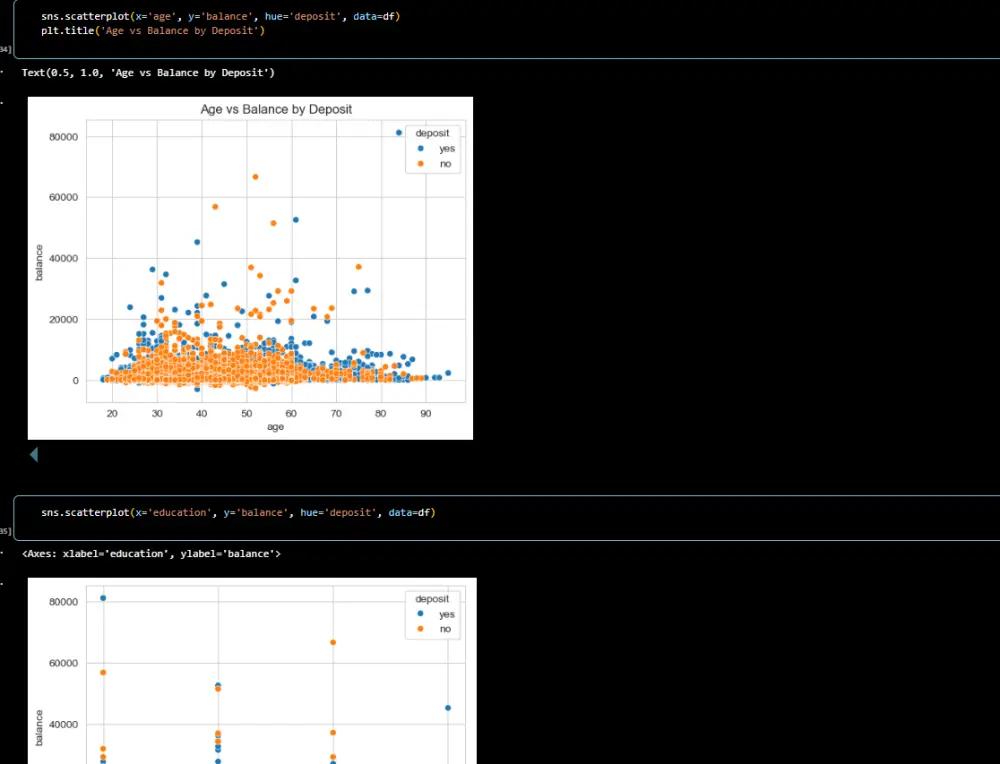Viewport: 1000px width, 764px height.
Task: Click the 'deposit' legend title in the age plot
Action: (x=432, y=133)
